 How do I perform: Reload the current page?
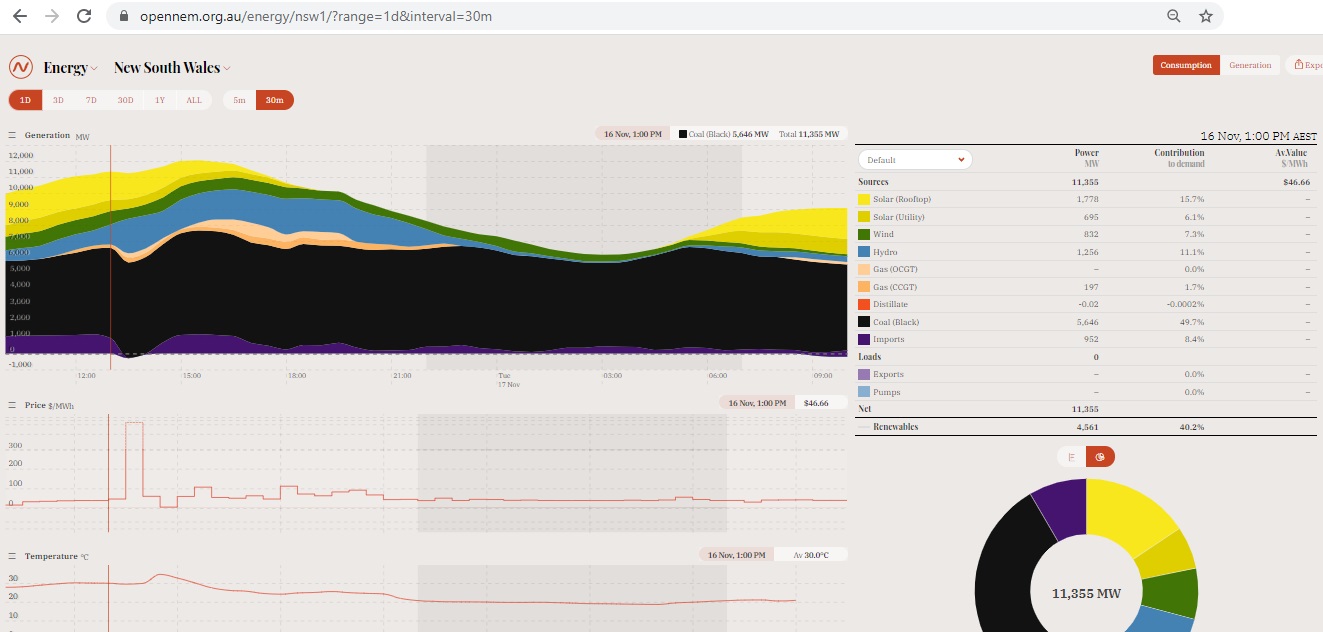84,16
